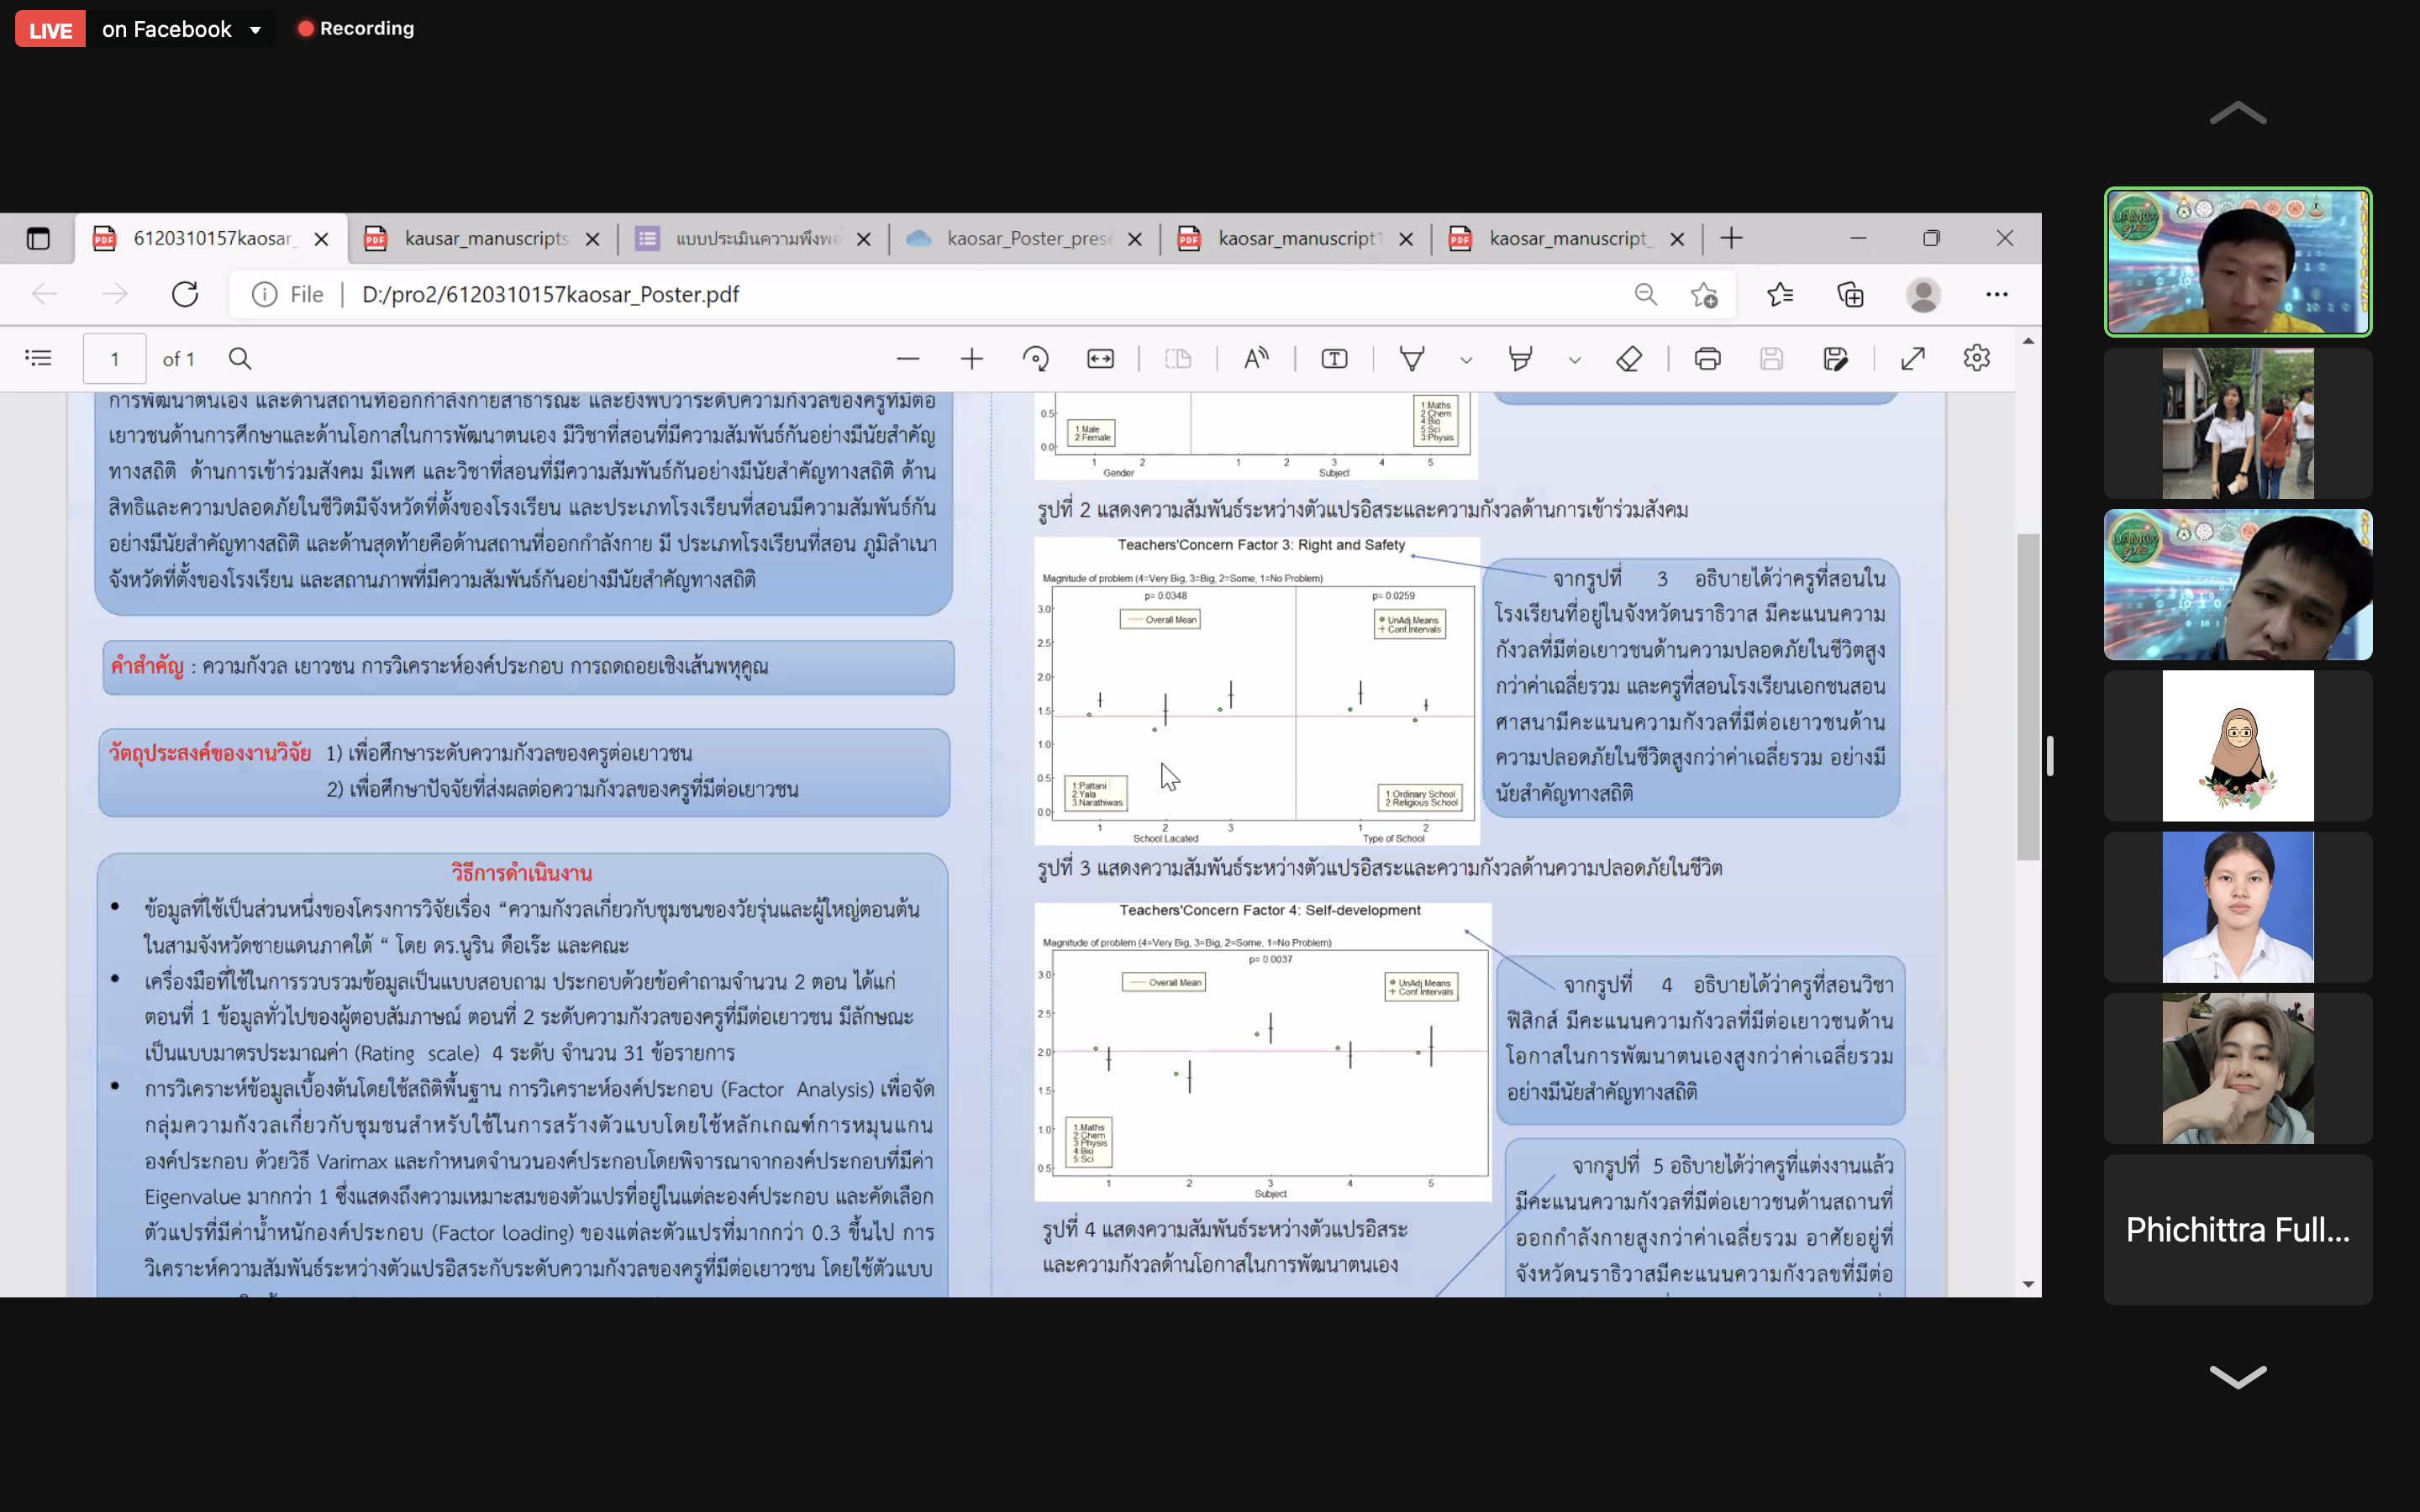2420x1512 pixels.
Task: Click the PDF vertical scrollbar thumb
Action: [x=2027, y=697]
